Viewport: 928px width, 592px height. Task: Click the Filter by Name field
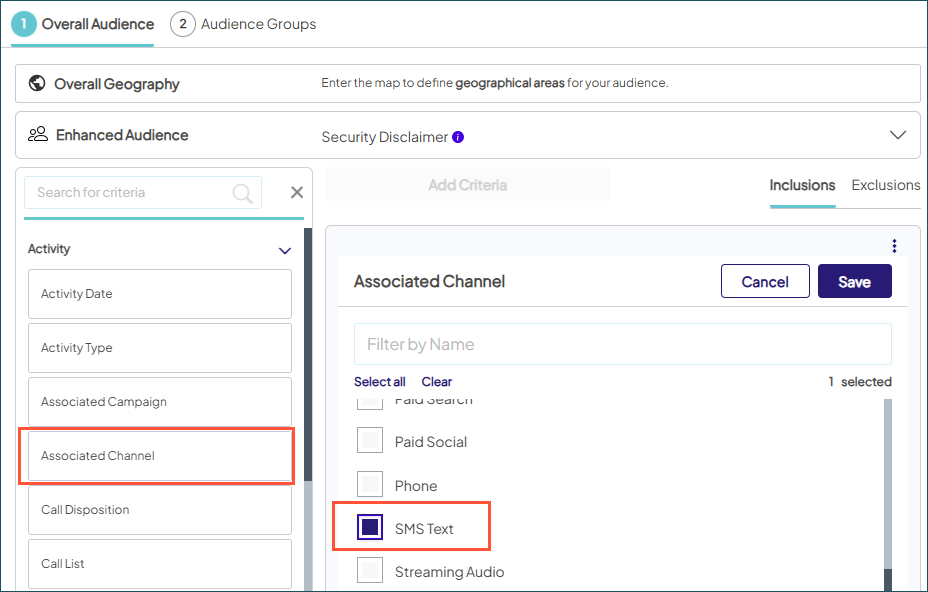(622, 344)
